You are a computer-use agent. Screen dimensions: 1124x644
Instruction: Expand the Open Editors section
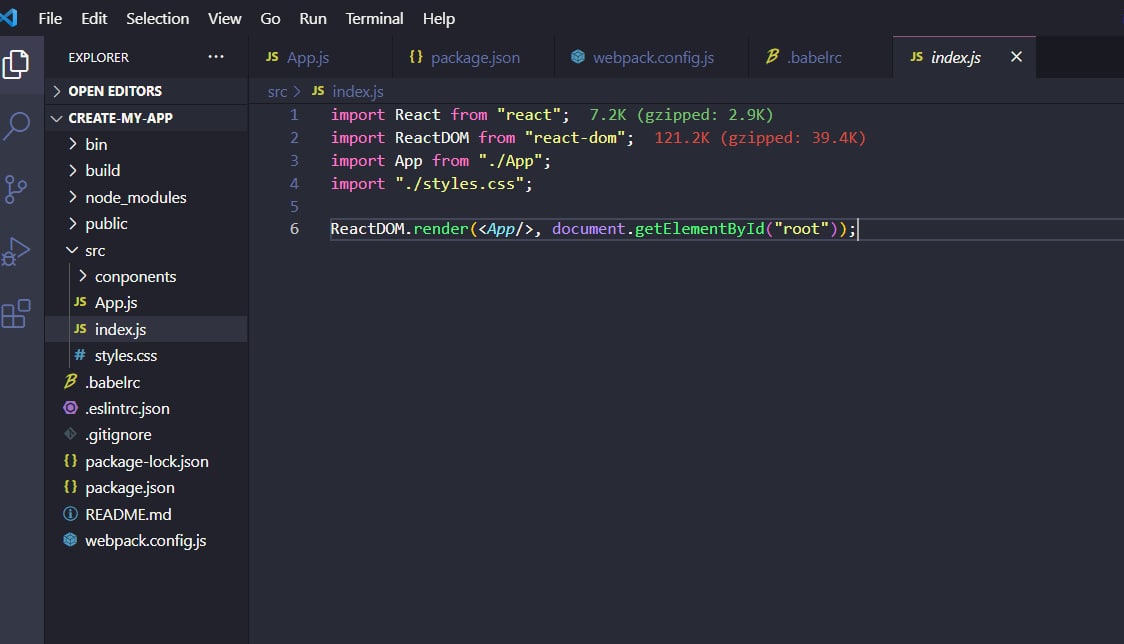coord(114,91)
